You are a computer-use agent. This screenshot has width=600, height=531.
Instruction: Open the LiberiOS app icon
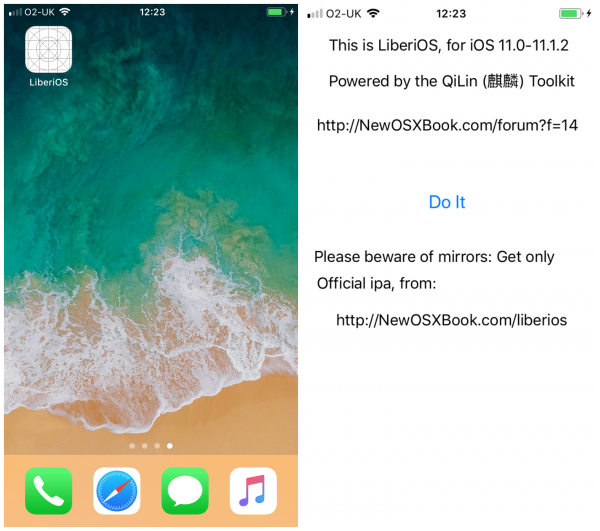48,49
